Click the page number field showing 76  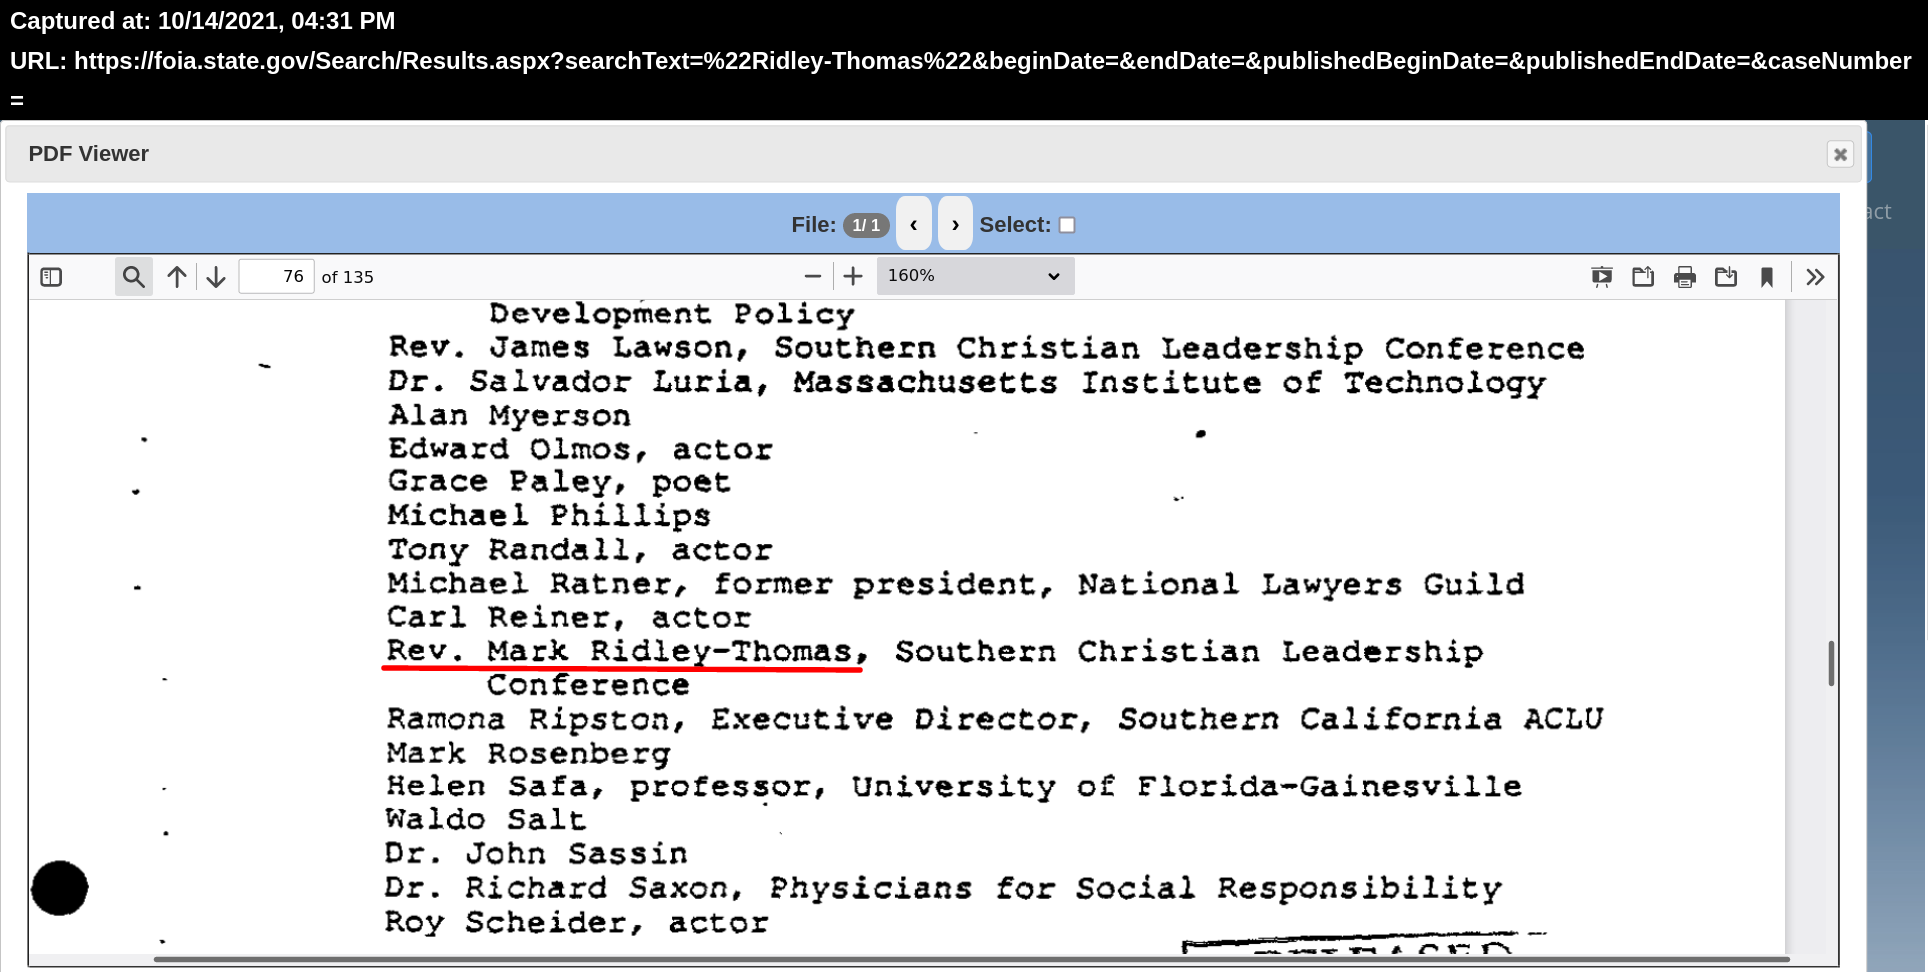[277, 277]
